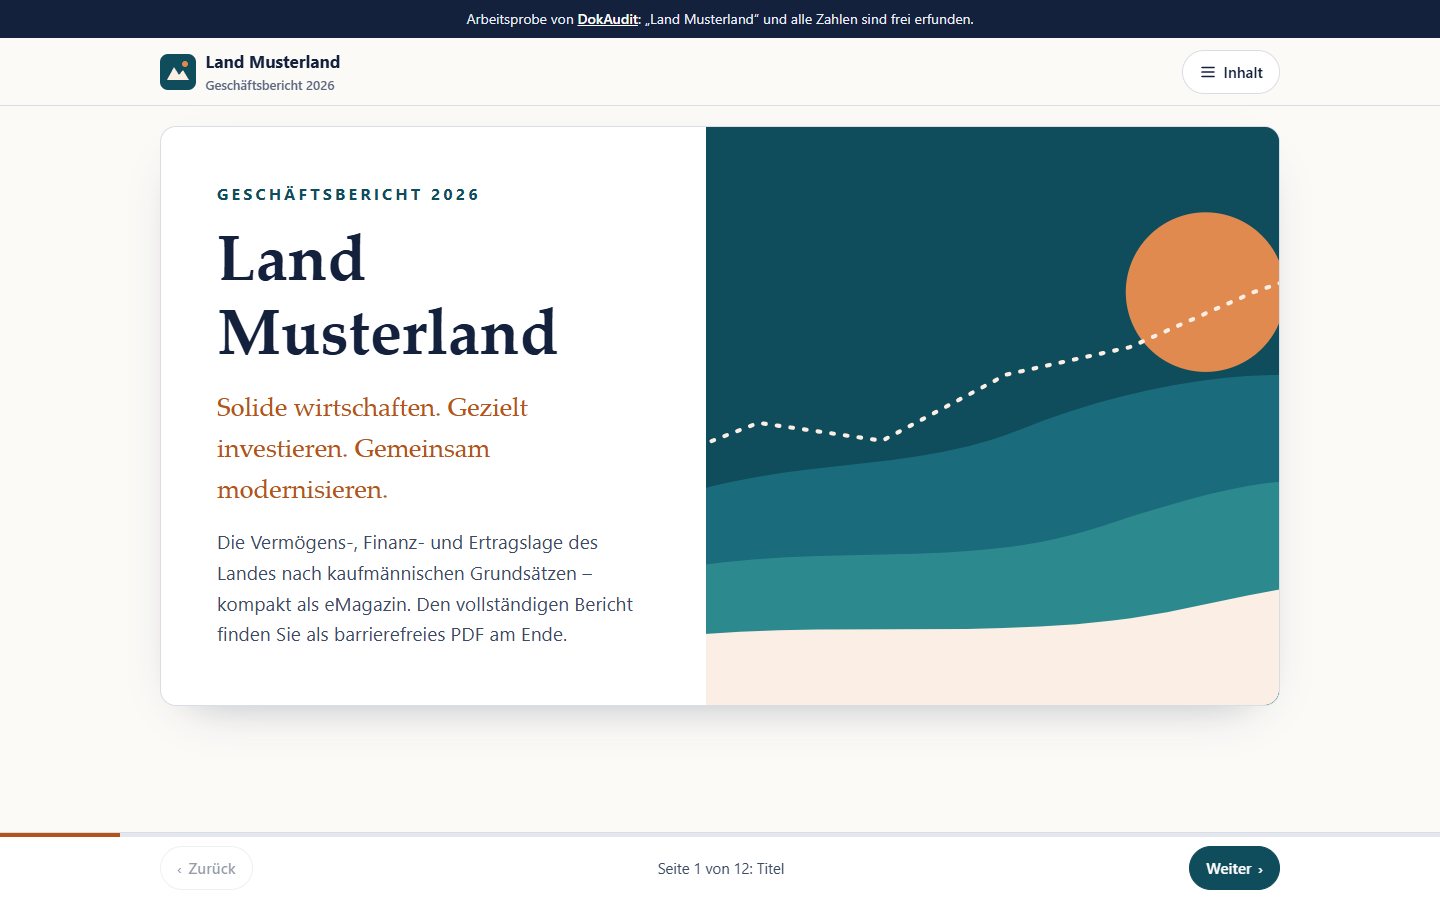1440x900 pixels.
Task: Click the cover illustration with orange sun
Action: pos(992,416)
